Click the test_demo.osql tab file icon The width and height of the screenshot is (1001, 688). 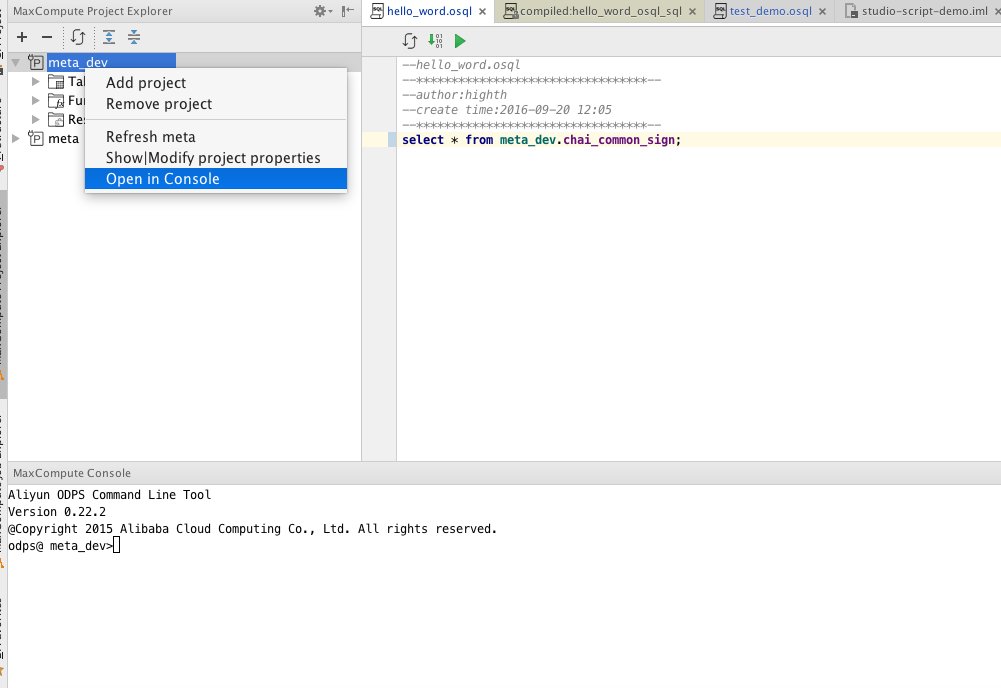click(720, 11)
